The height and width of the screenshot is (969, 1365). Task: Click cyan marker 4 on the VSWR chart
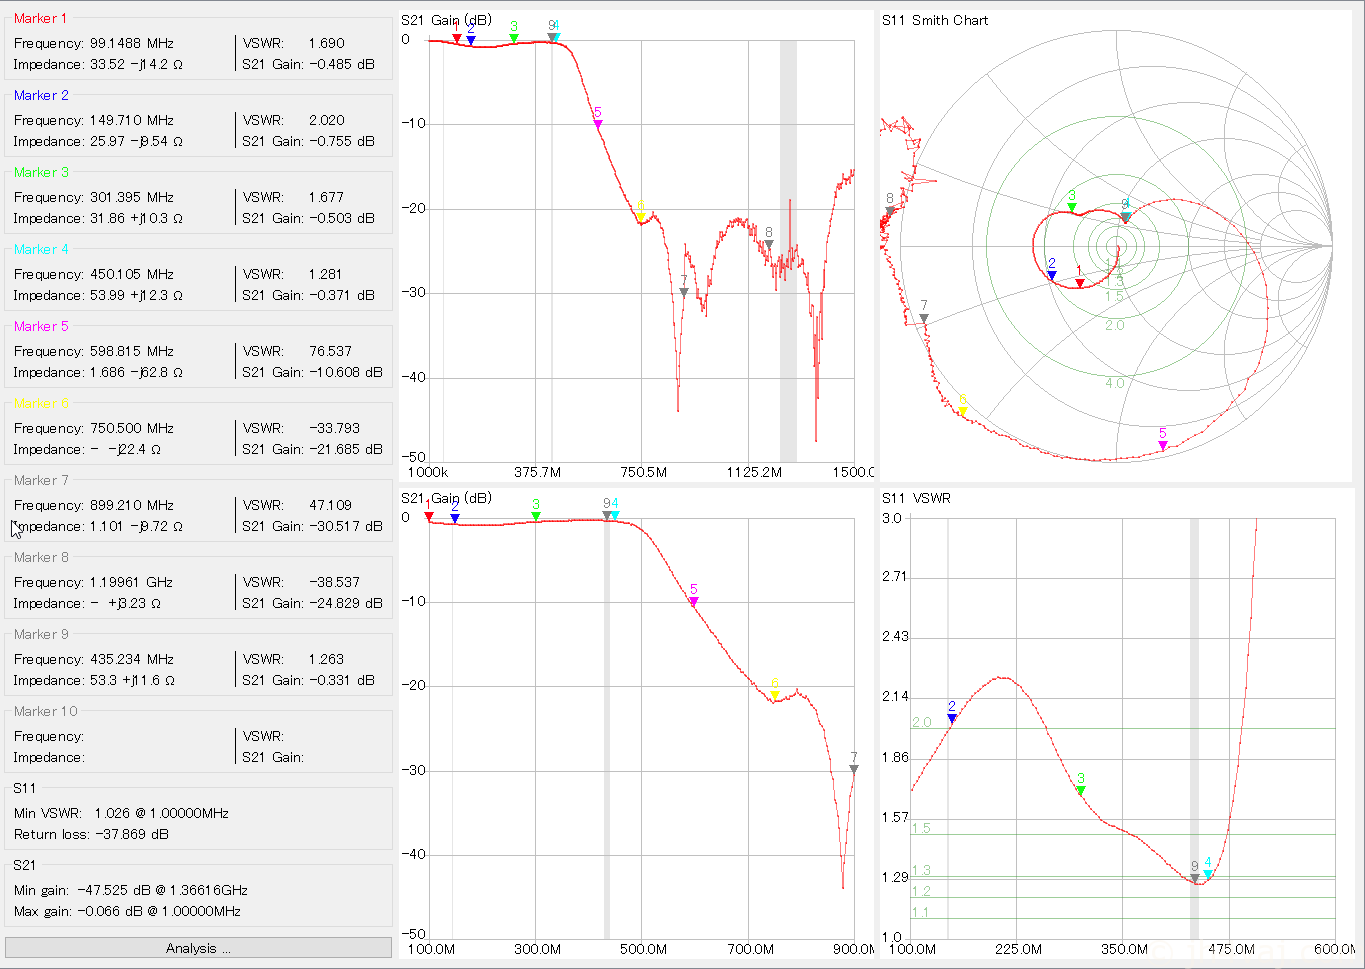click(1208, 874)
